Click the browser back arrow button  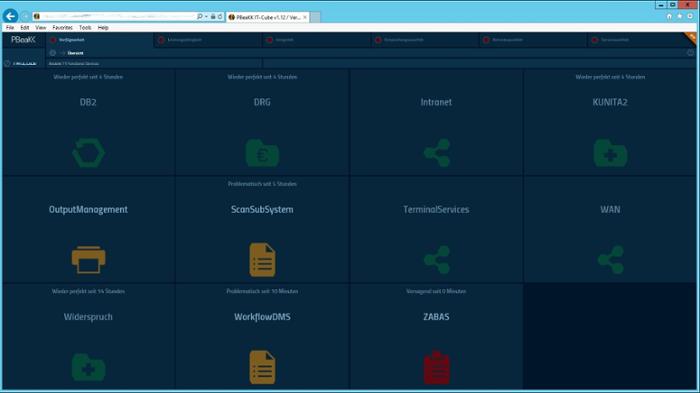click(10, 16)
